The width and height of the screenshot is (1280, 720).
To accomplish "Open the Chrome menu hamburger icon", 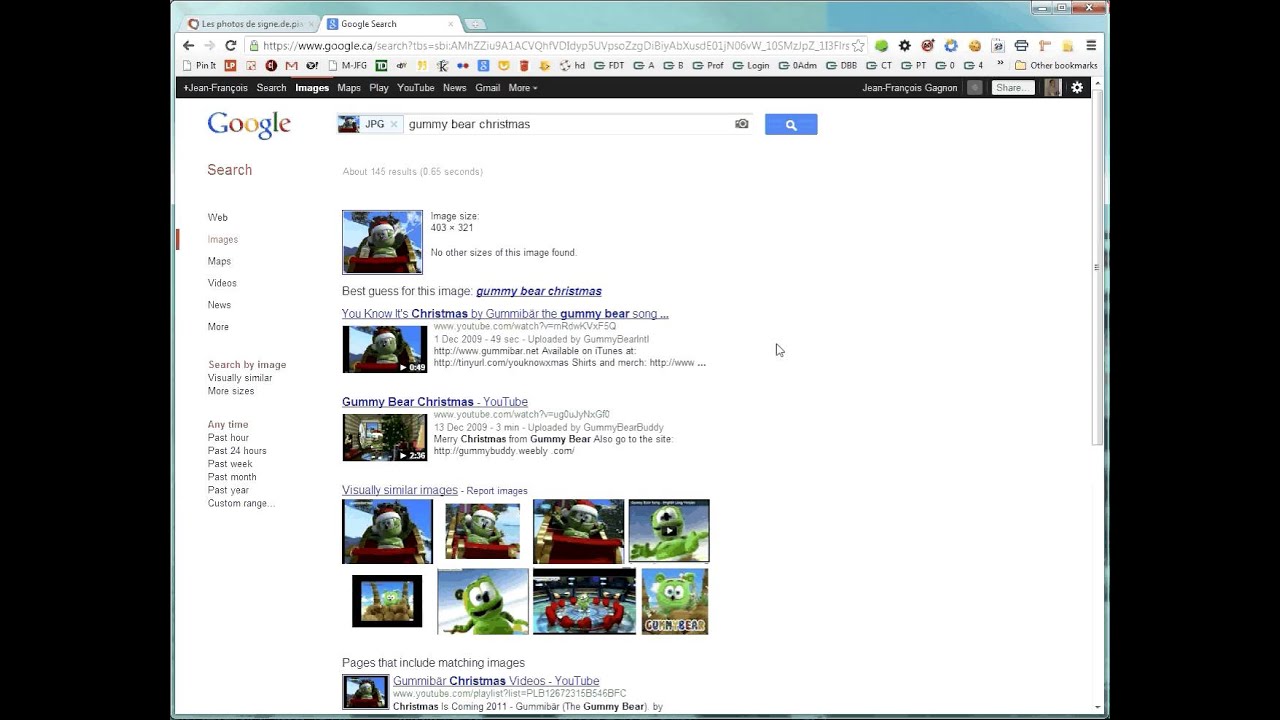I will [1091, 45].
